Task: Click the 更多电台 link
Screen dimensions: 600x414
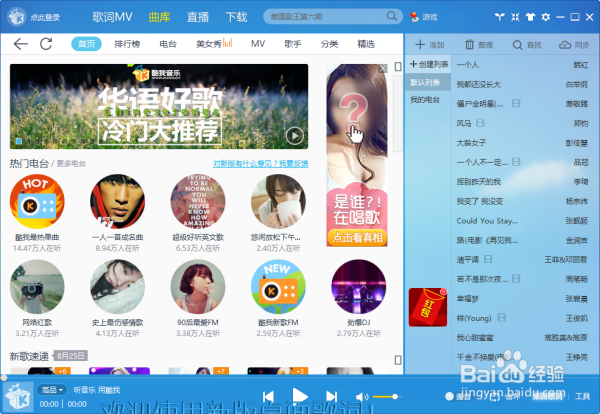Action: coord(72,164)
